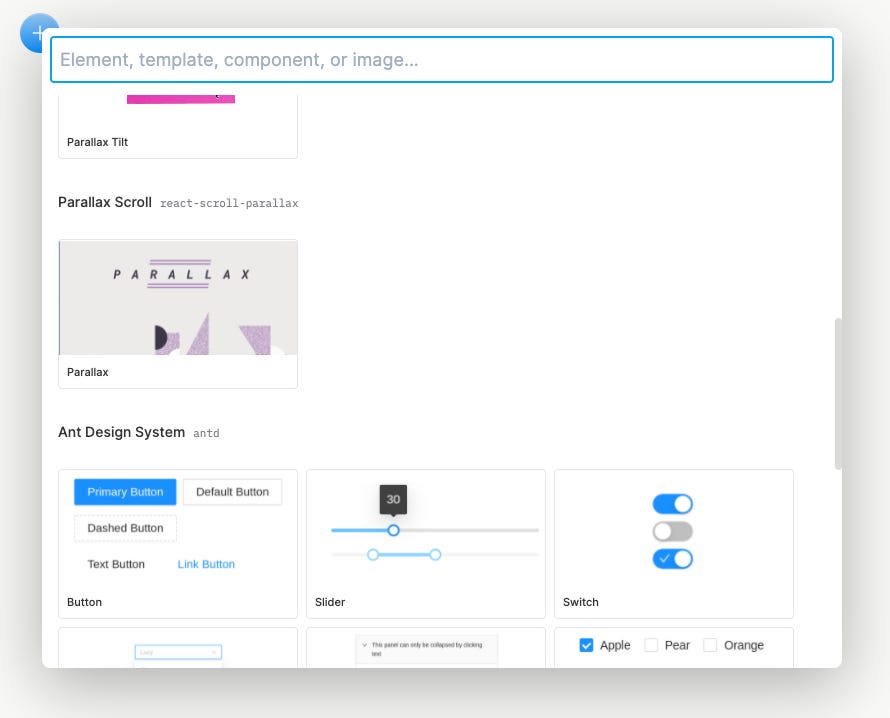This screenshot has width=890, height=718.
Task: Click the Default Button
Action: 232,491
